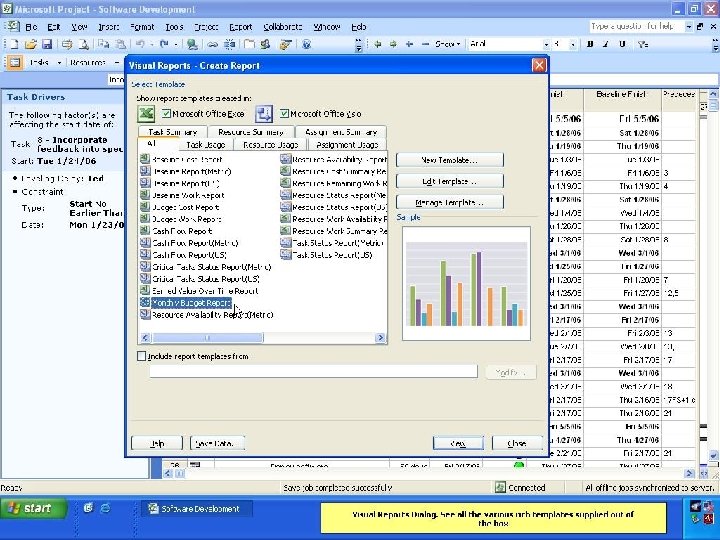The height and width of the screenshot is (540, 720).
Task: Open the Report menu
Action: [x=241, y=27]
